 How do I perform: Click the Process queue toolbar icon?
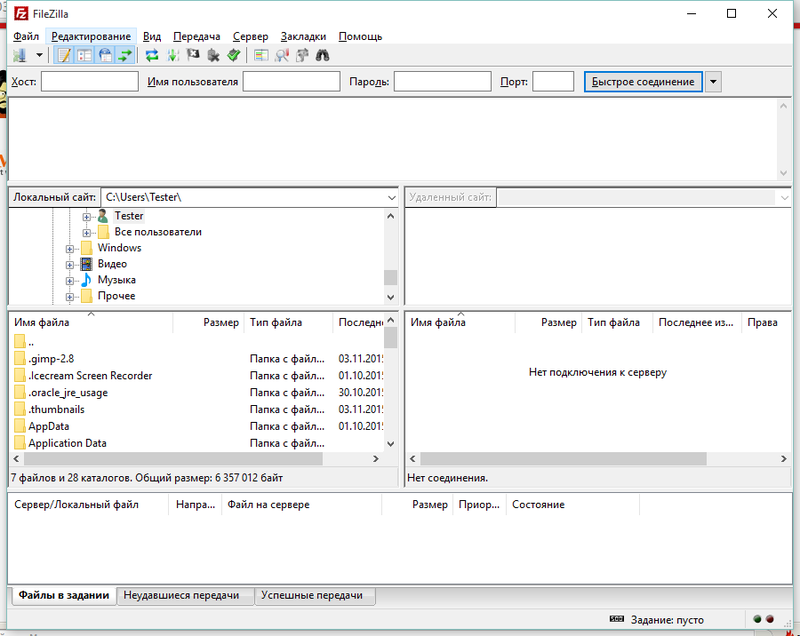point(173,55)
